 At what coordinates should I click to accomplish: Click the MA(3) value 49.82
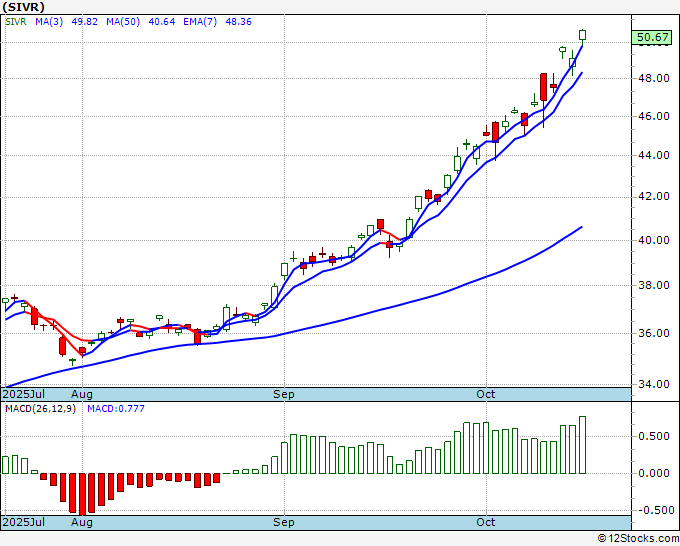(x=85, y=22)
